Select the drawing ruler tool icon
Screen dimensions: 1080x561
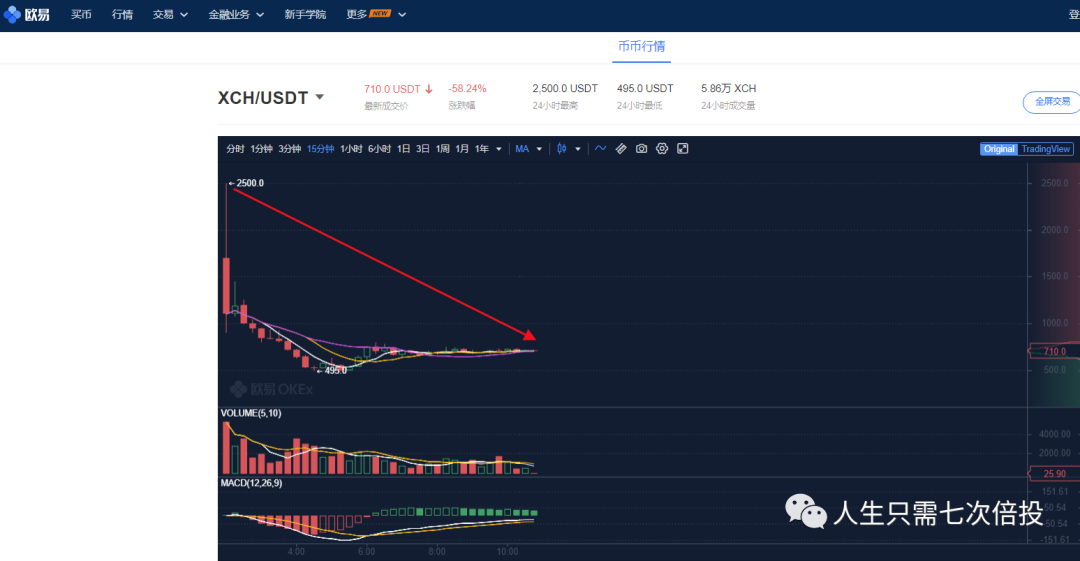[x=621, y=149]
